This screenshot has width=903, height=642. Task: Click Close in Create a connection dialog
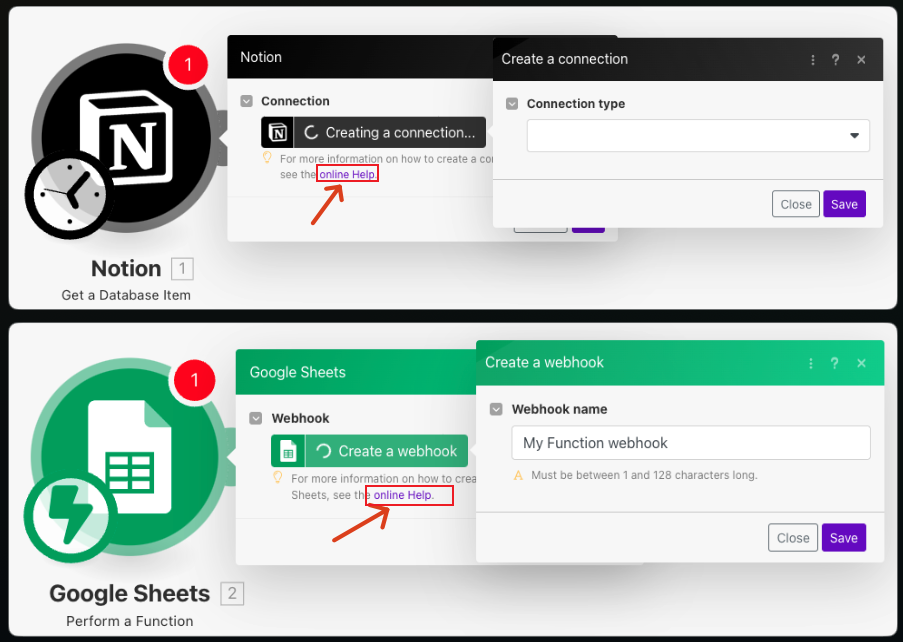coord(796,204)
